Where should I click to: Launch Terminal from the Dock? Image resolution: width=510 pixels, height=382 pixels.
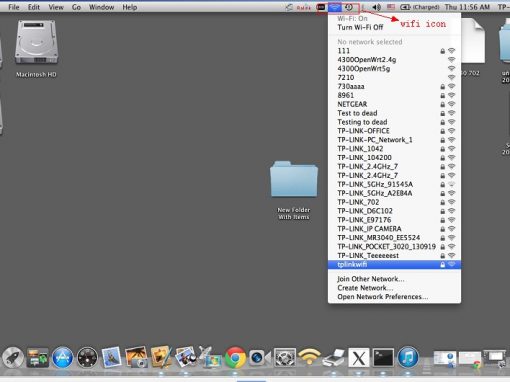(383, 358)
